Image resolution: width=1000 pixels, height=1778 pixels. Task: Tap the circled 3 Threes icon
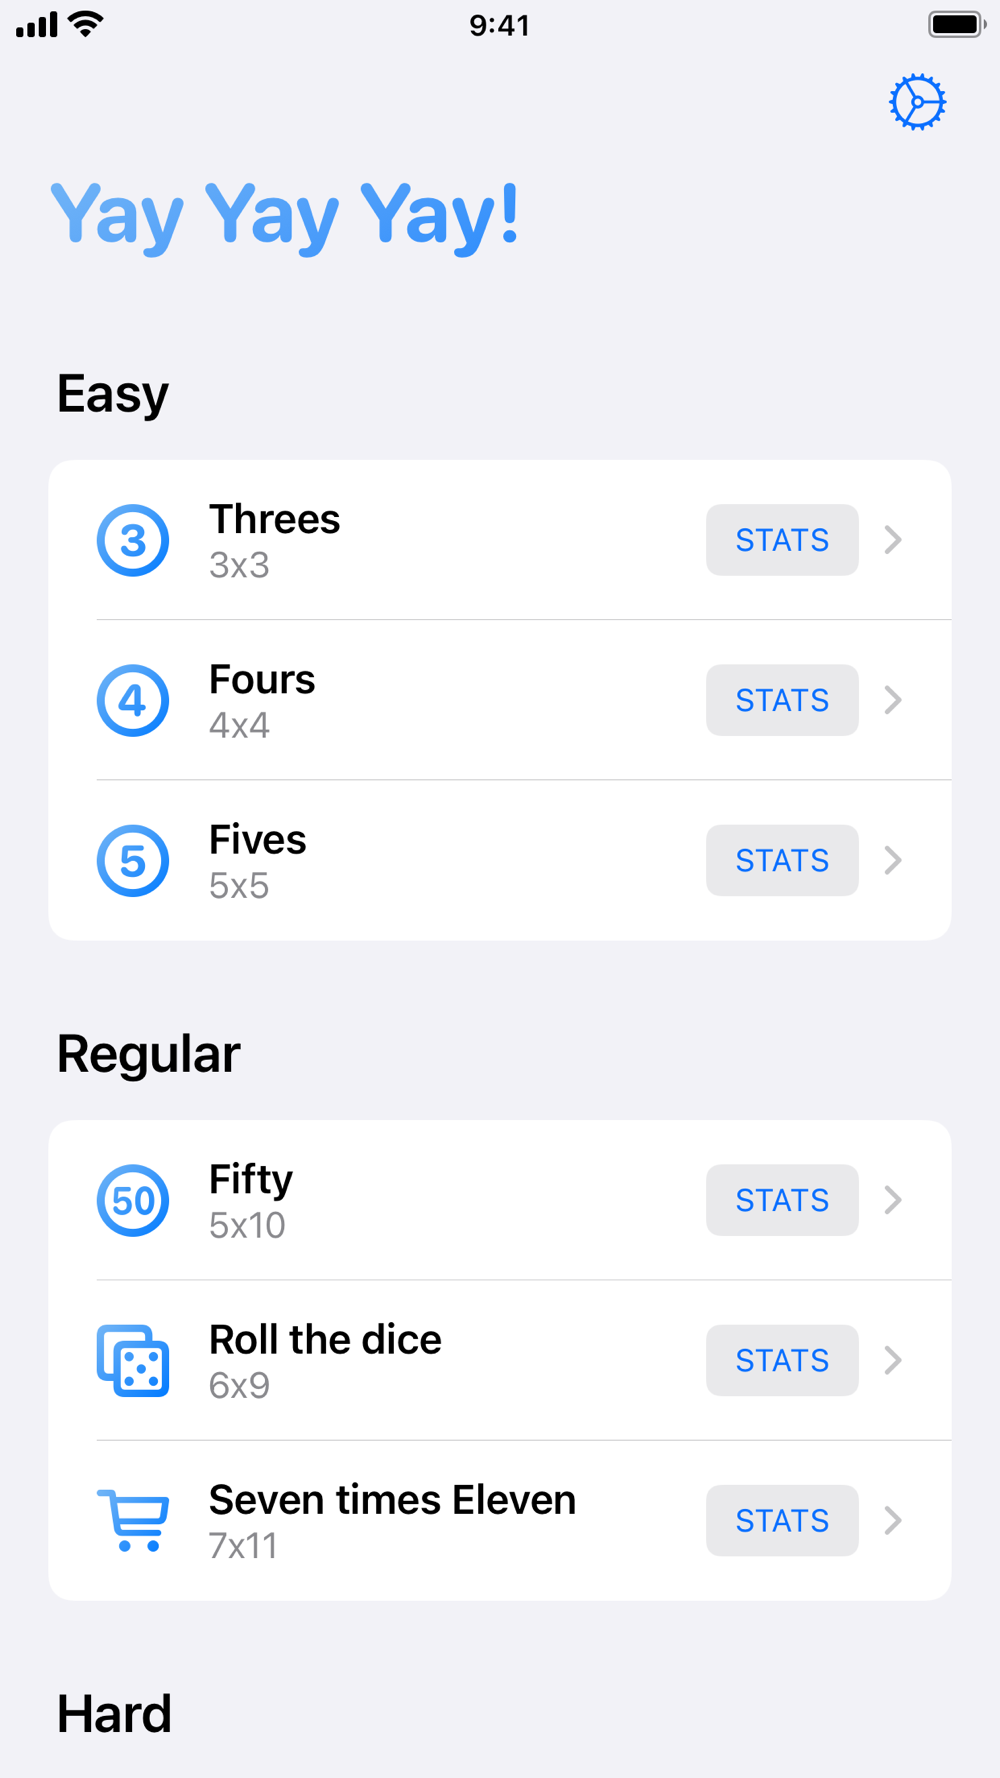[x=133, y=540]
